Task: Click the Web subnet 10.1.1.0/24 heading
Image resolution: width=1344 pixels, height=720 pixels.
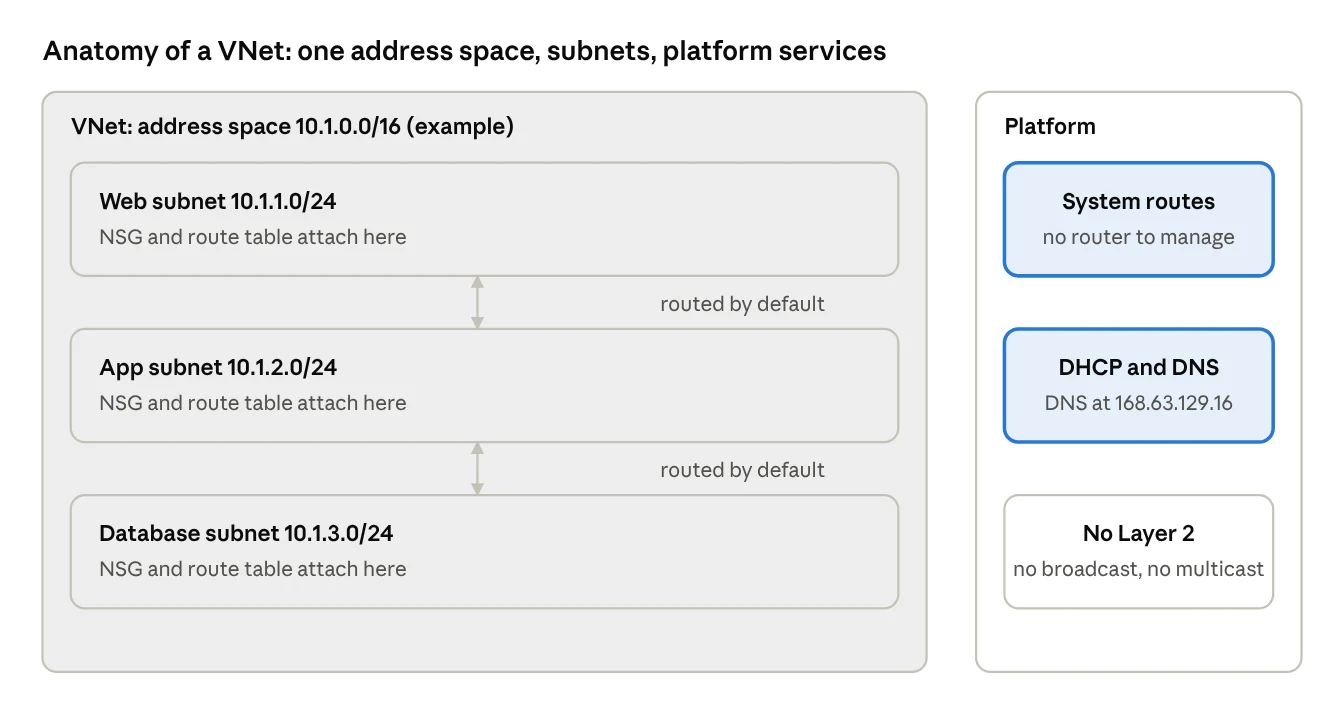Action: click(218, 201)
